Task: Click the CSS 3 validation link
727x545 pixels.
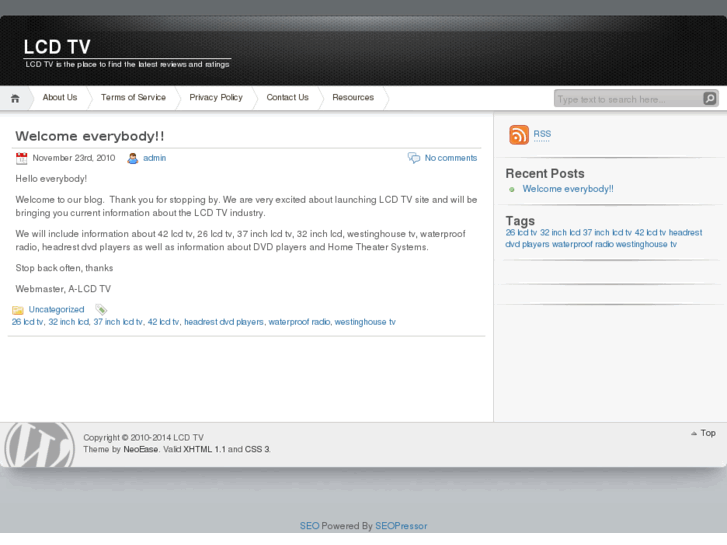Action: (257, 449)
